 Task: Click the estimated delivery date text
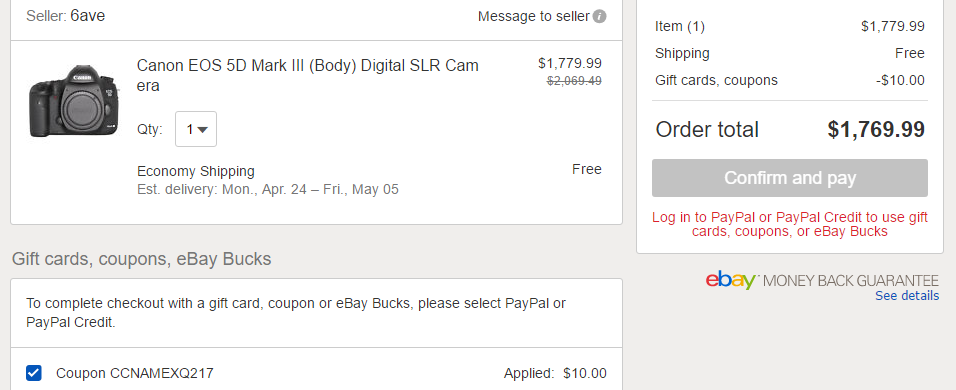point(268,190)
